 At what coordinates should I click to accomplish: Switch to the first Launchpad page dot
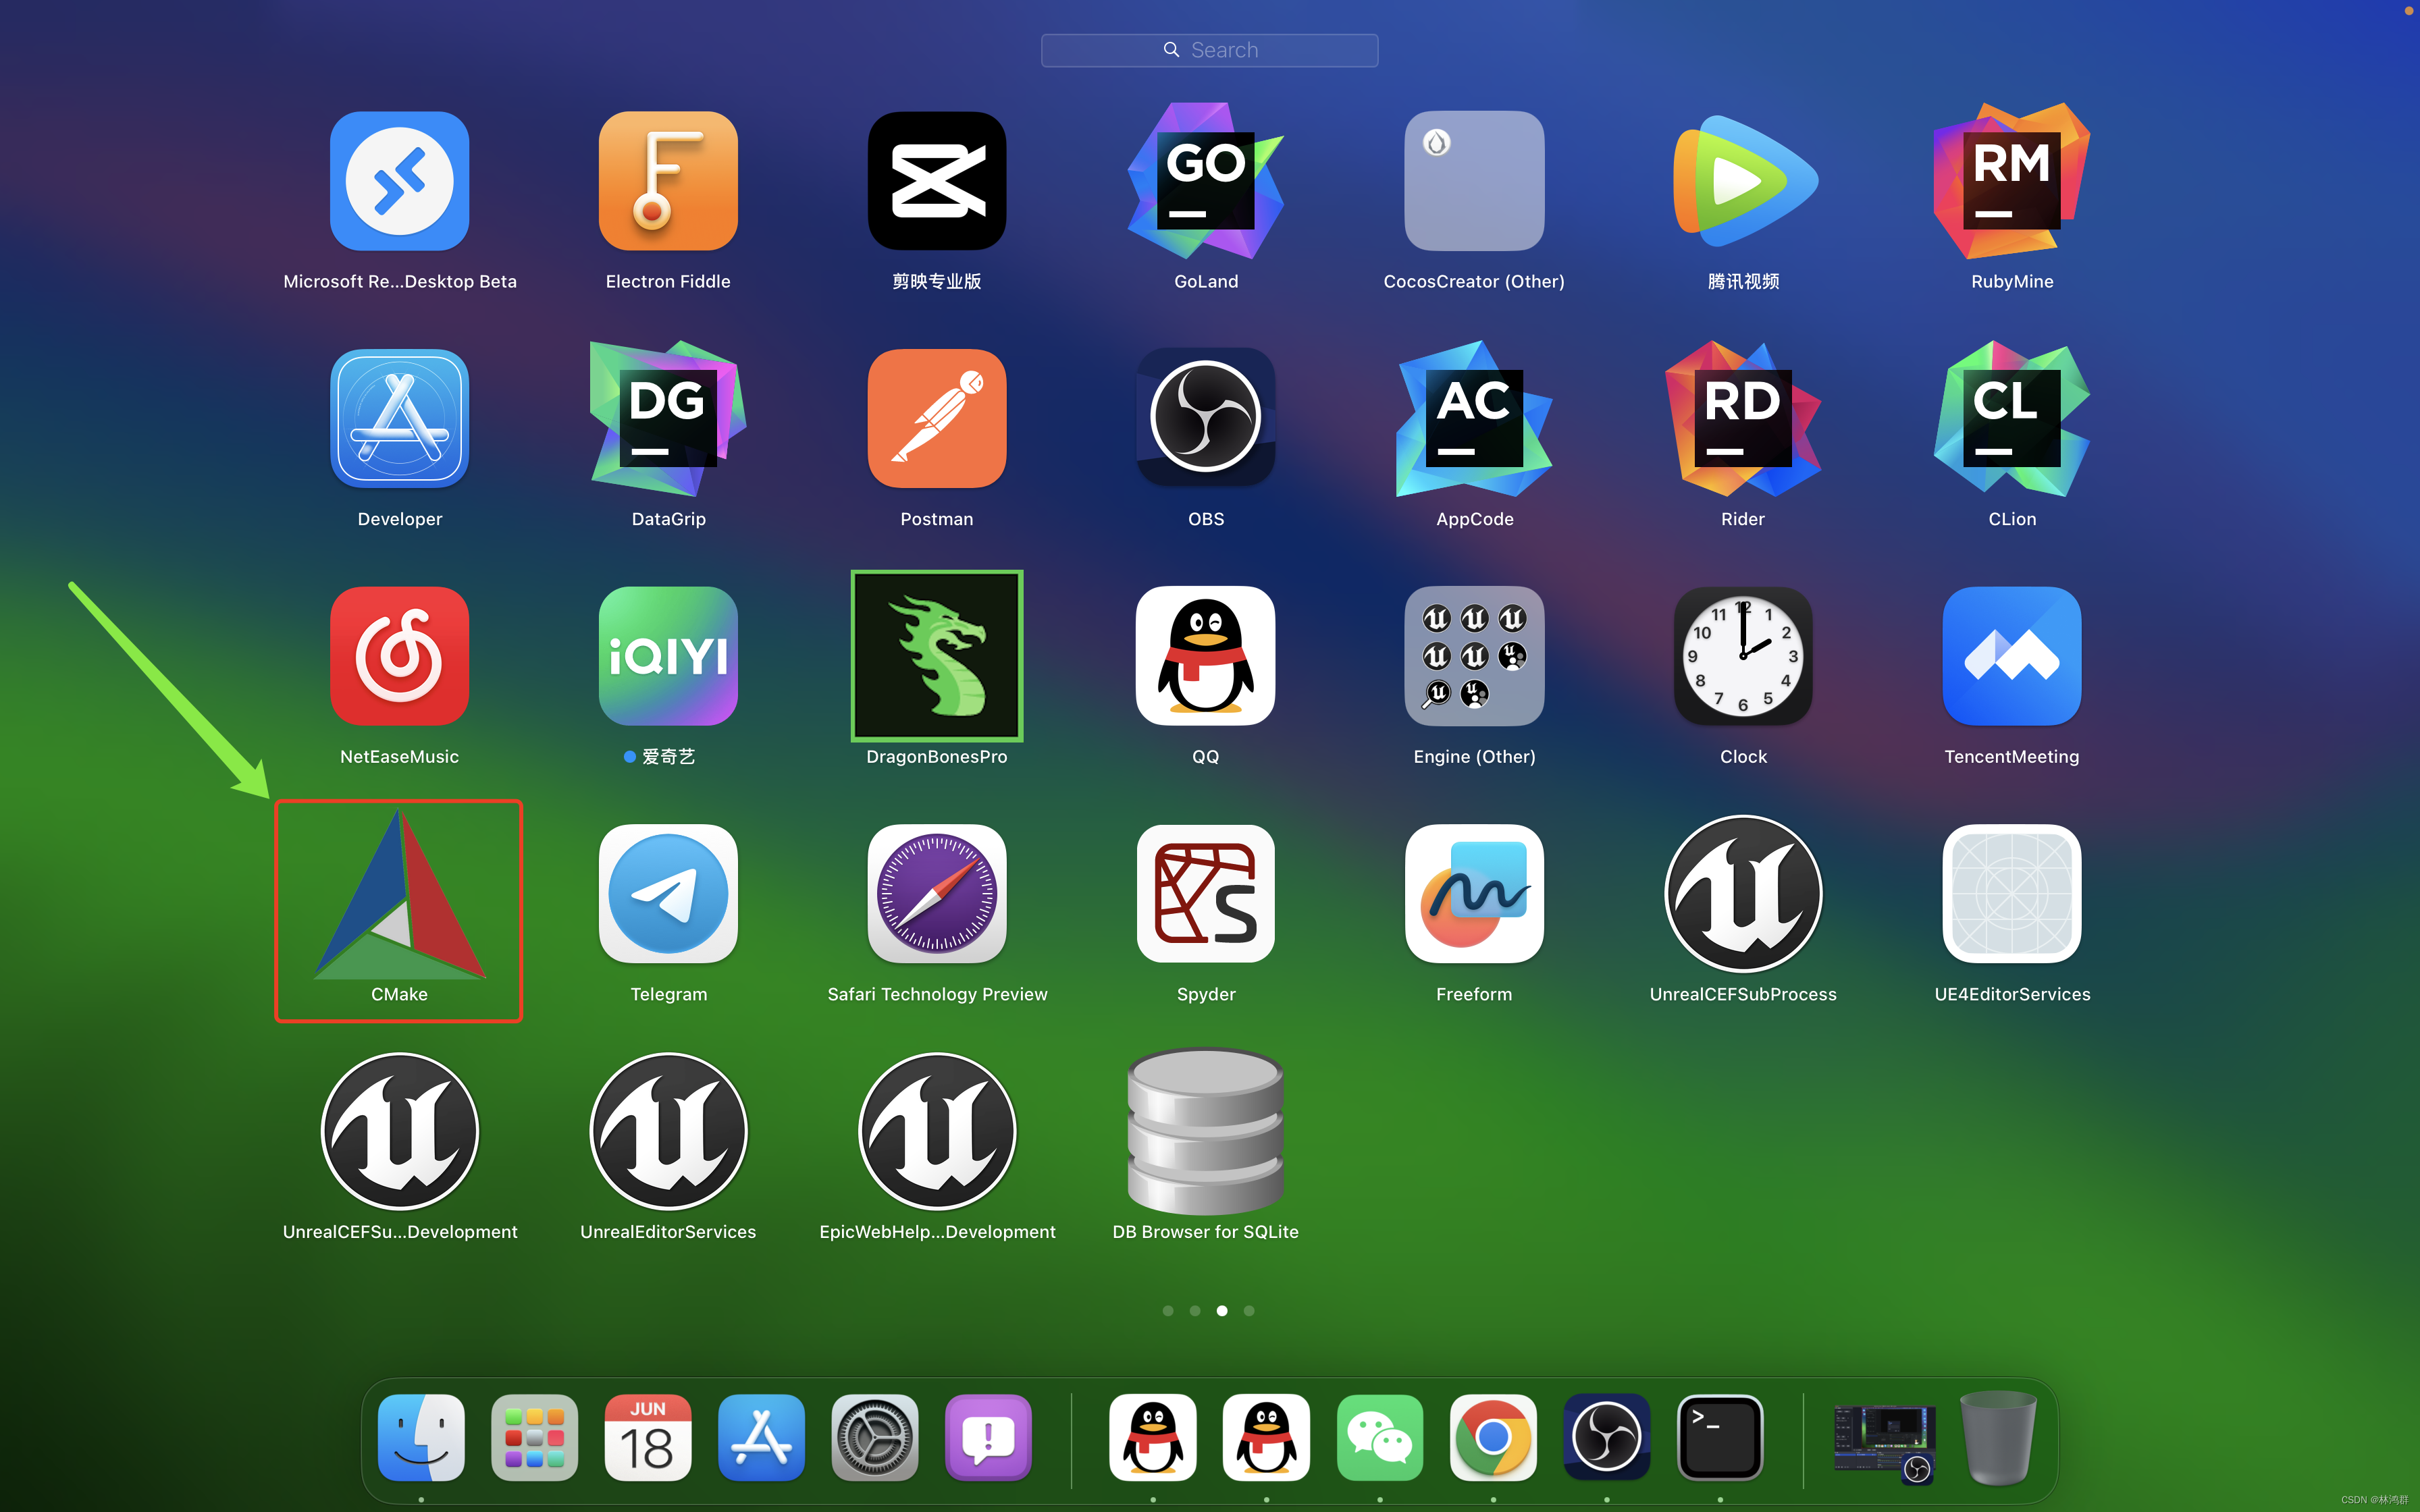tap(1168, 1310)
